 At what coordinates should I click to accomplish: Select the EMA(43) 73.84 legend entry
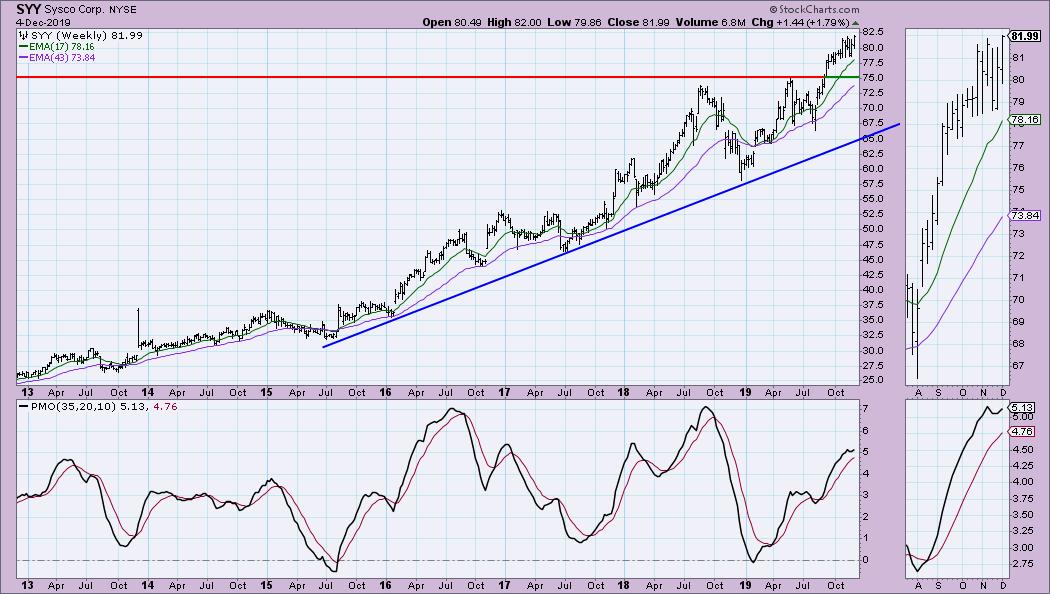pyautogui.click(x=58, y=58)
